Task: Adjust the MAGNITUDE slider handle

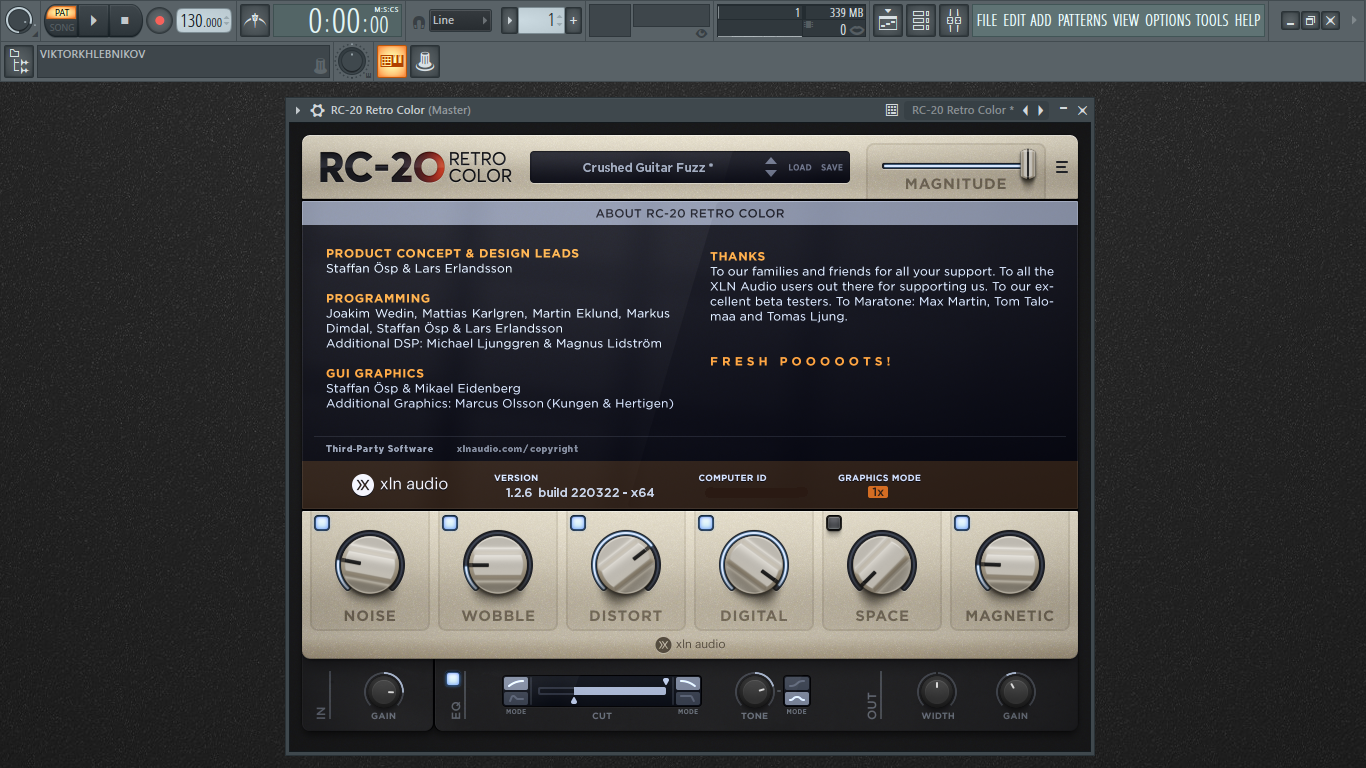Action: (1028, 165)
